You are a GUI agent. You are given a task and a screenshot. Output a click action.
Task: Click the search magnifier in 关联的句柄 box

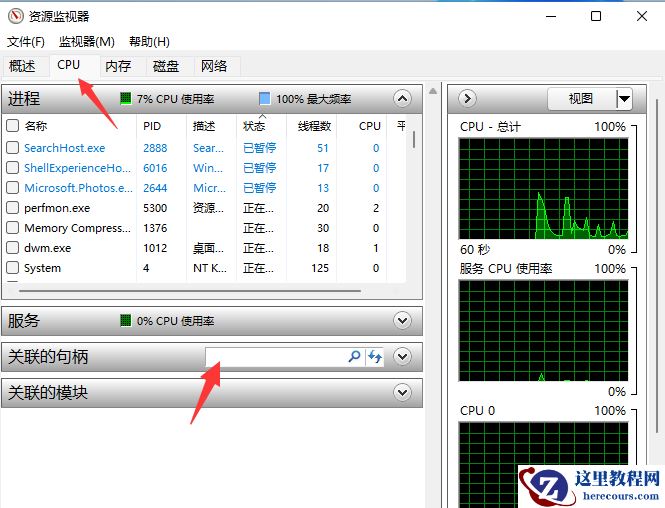tap(355, 356)
